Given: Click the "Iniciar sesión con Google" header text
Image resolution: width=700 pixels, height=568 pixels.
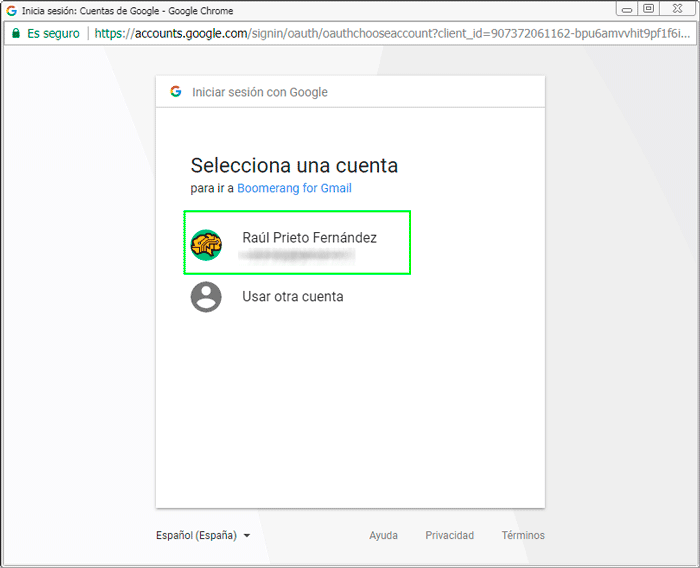Looking at the screenshot, I should point(260,92).
